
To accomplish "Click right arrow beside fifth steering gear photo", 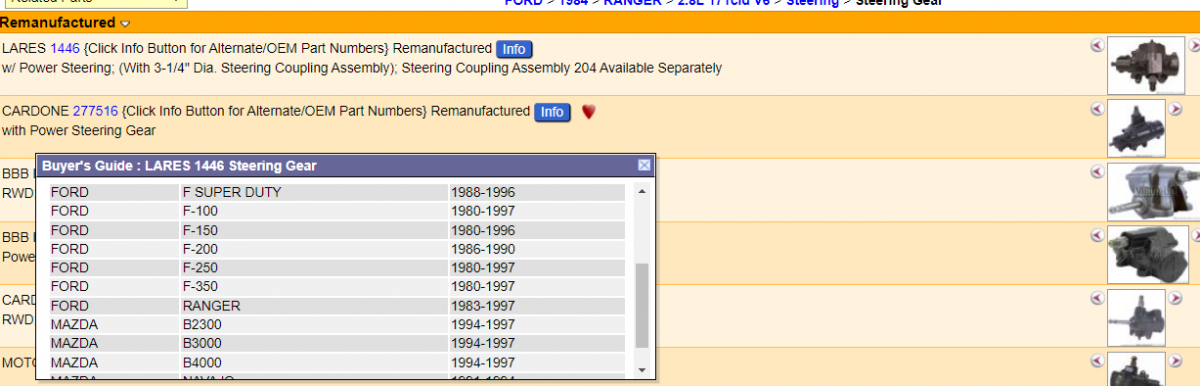I will click(x=1176, y=297).
